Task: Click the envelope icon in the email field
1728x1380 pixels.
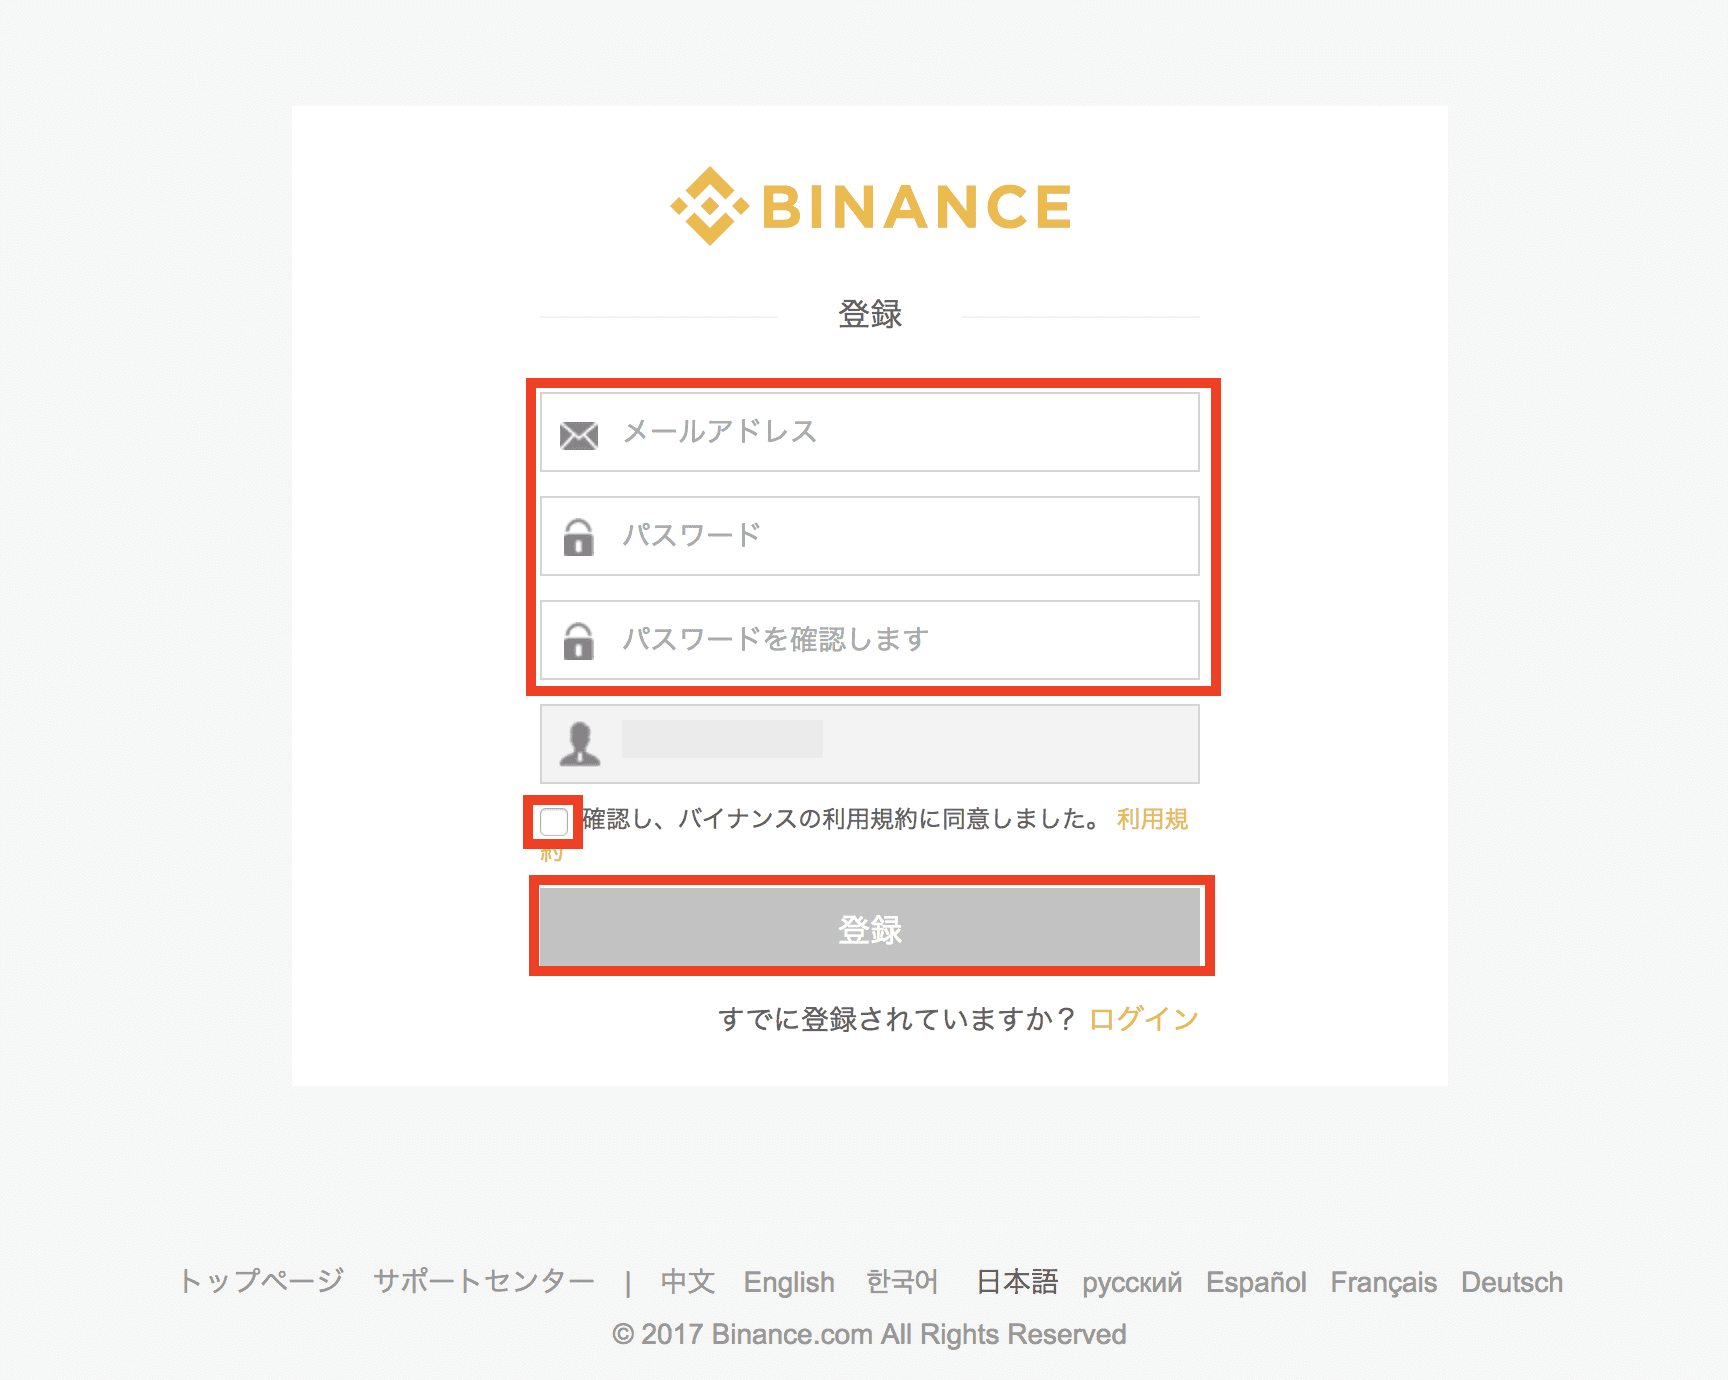Action: click(x=579, y=435)
